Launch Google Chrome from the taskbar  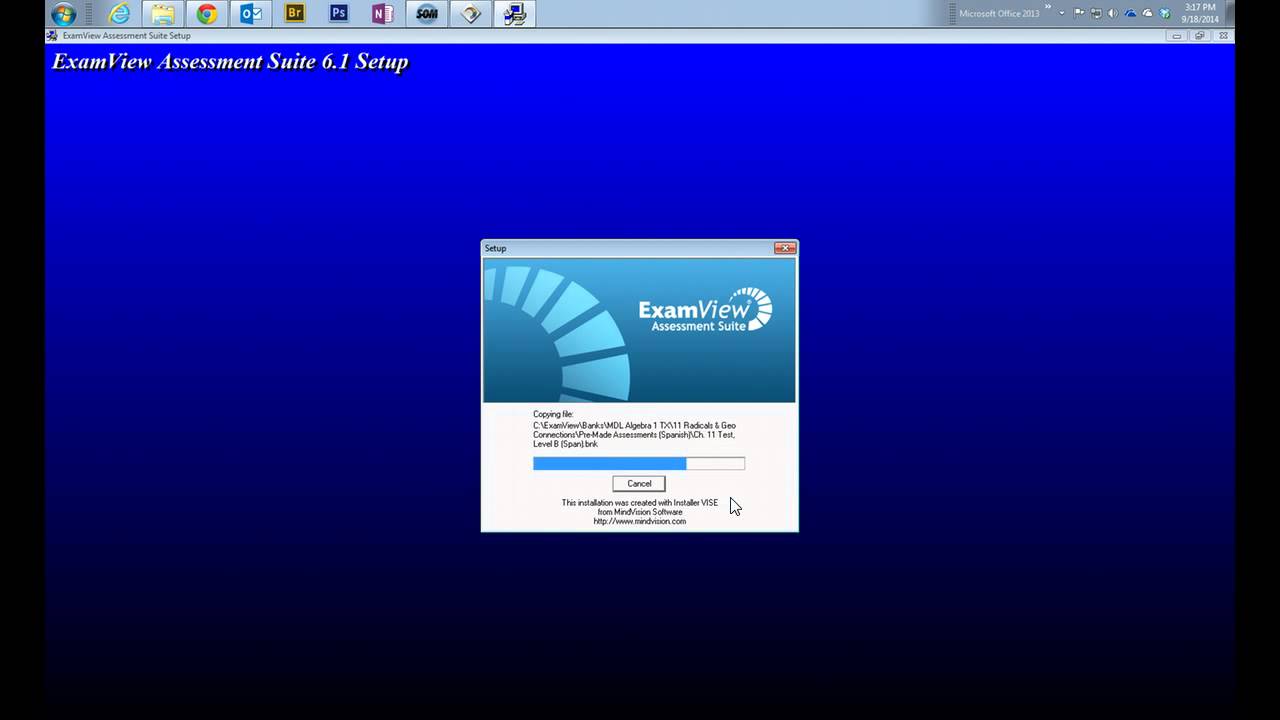tap(207, 14)
